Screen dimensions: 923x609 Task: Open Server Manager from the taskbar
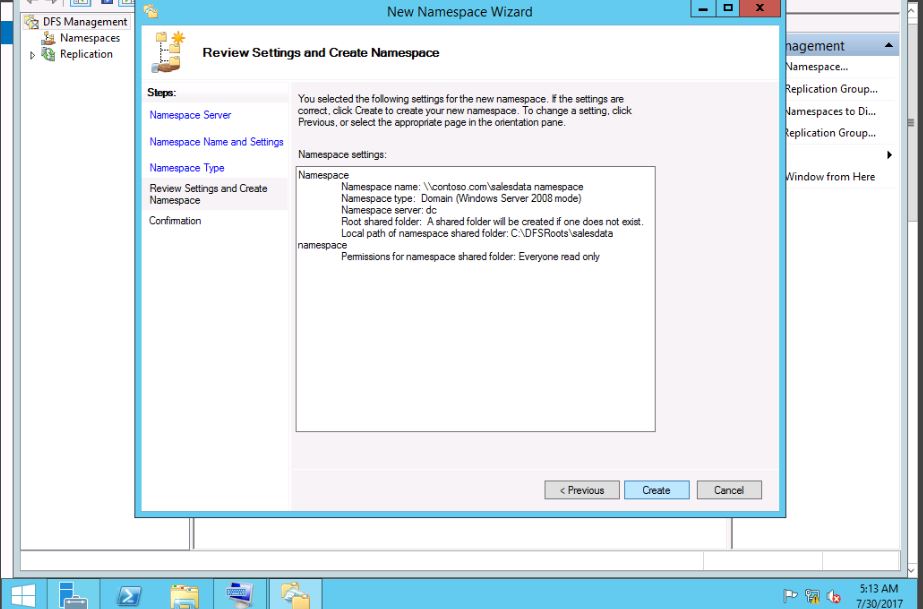74,595
